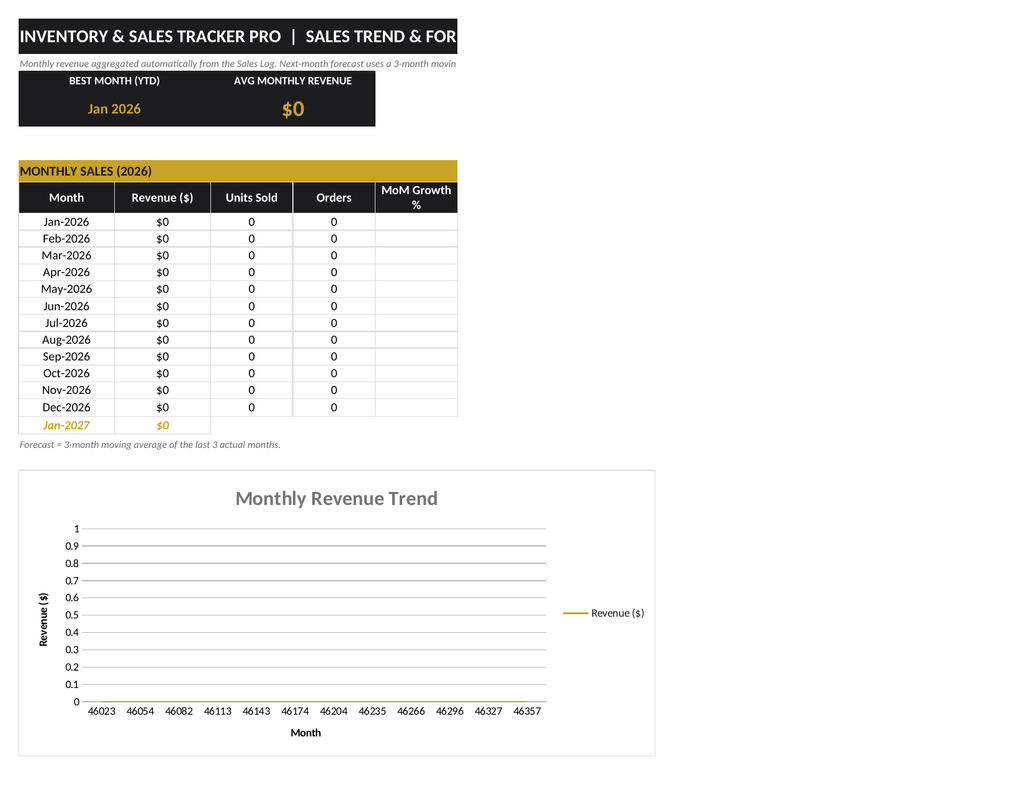Select the Feb-2026 units sold cell

coord(251,239)
